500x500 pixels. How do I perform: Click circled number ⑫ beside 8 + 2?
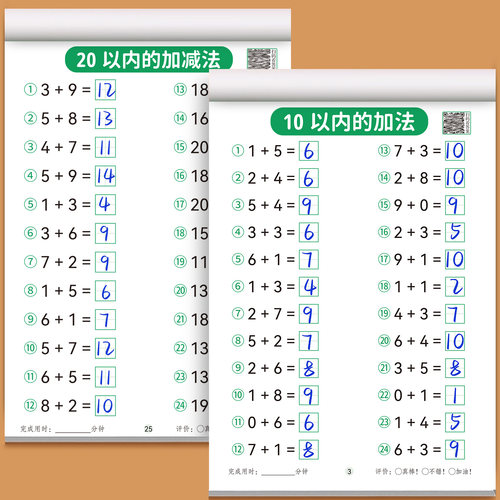click(x=30, y=406)
